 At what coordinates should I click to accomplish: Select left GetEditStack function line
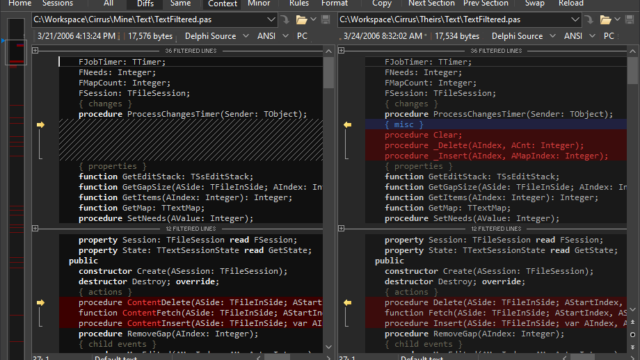pyautogui.click(x=191, y=177)
